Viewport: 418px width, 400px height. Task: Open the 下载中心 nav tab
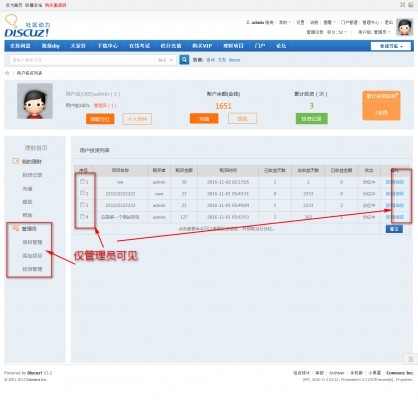click(108, 46)
